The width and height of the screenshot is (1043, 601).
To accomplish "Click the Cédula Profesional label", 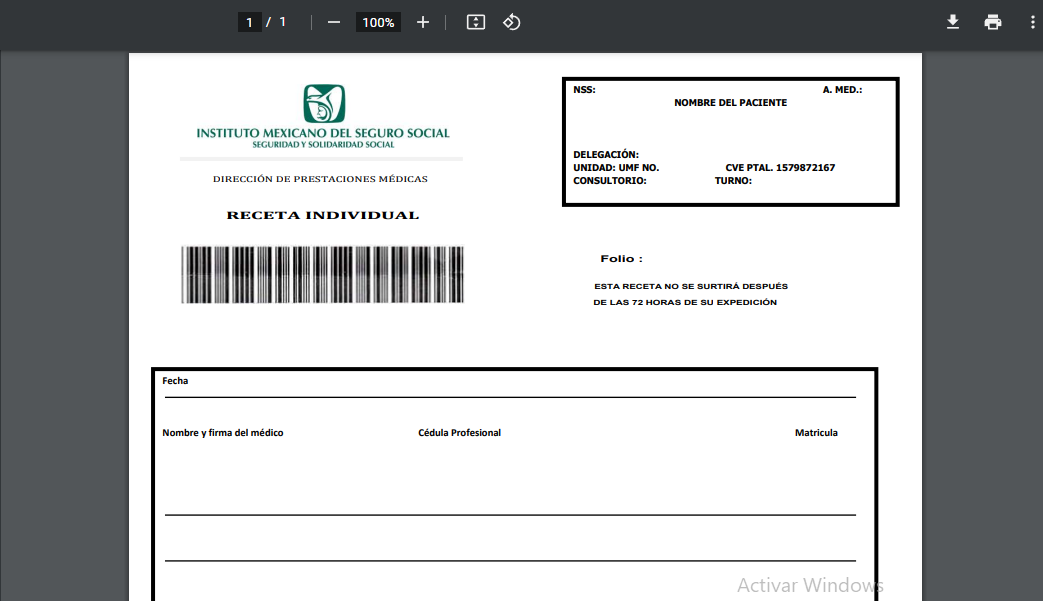I will 459,433.
